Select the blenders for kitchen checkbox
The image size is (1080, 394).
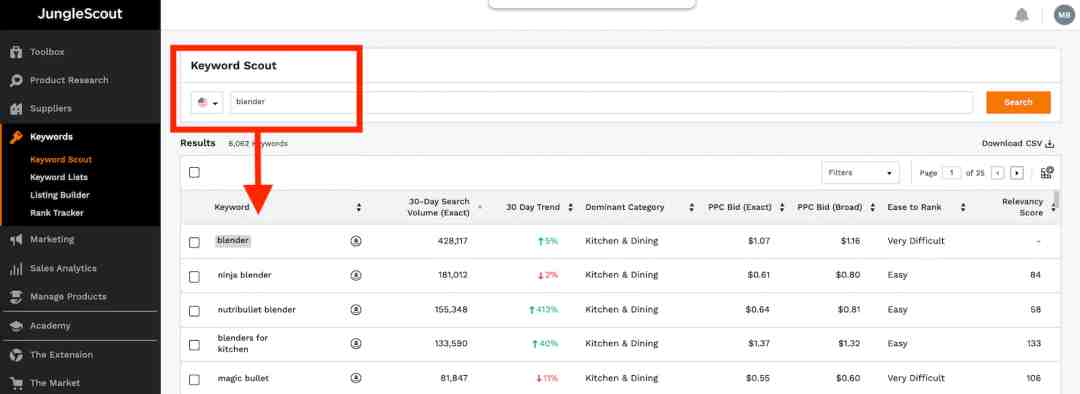[x=194, y=344]
